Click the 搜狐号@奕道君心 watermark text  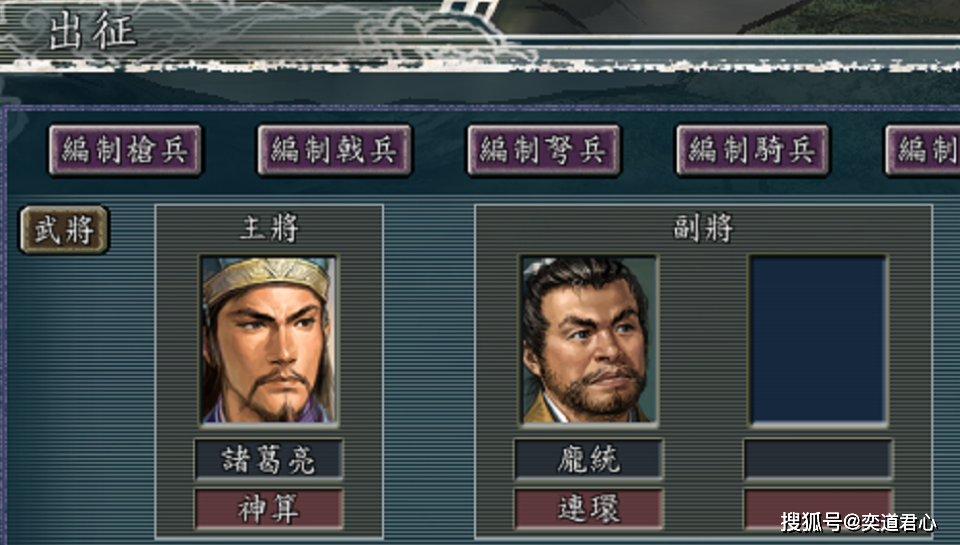pyautogui.click(x=858, y=522)
